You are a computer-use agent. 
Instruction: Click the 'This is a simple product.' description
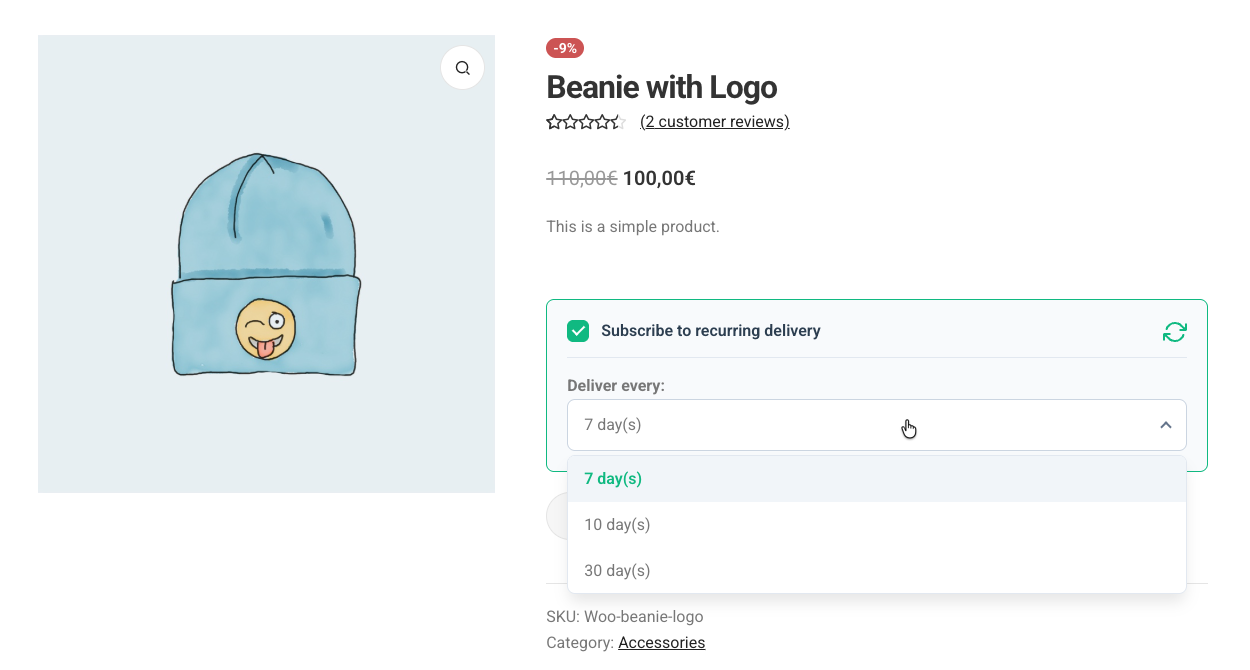click(632, 227)
